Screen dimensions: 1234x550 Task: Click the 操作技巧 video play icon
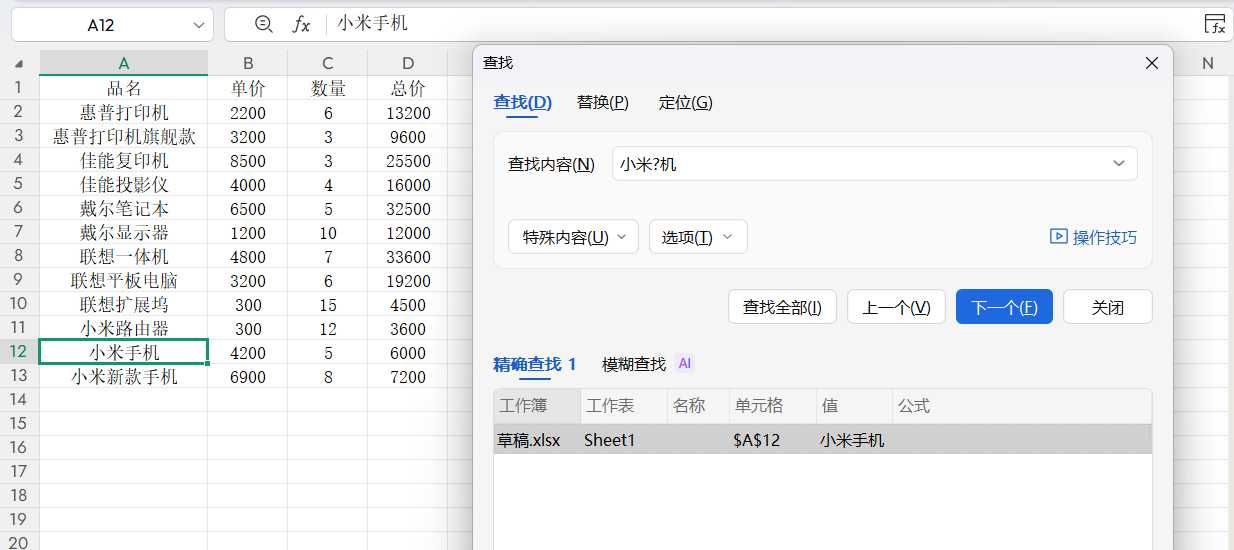click(x=1058, y=237)
